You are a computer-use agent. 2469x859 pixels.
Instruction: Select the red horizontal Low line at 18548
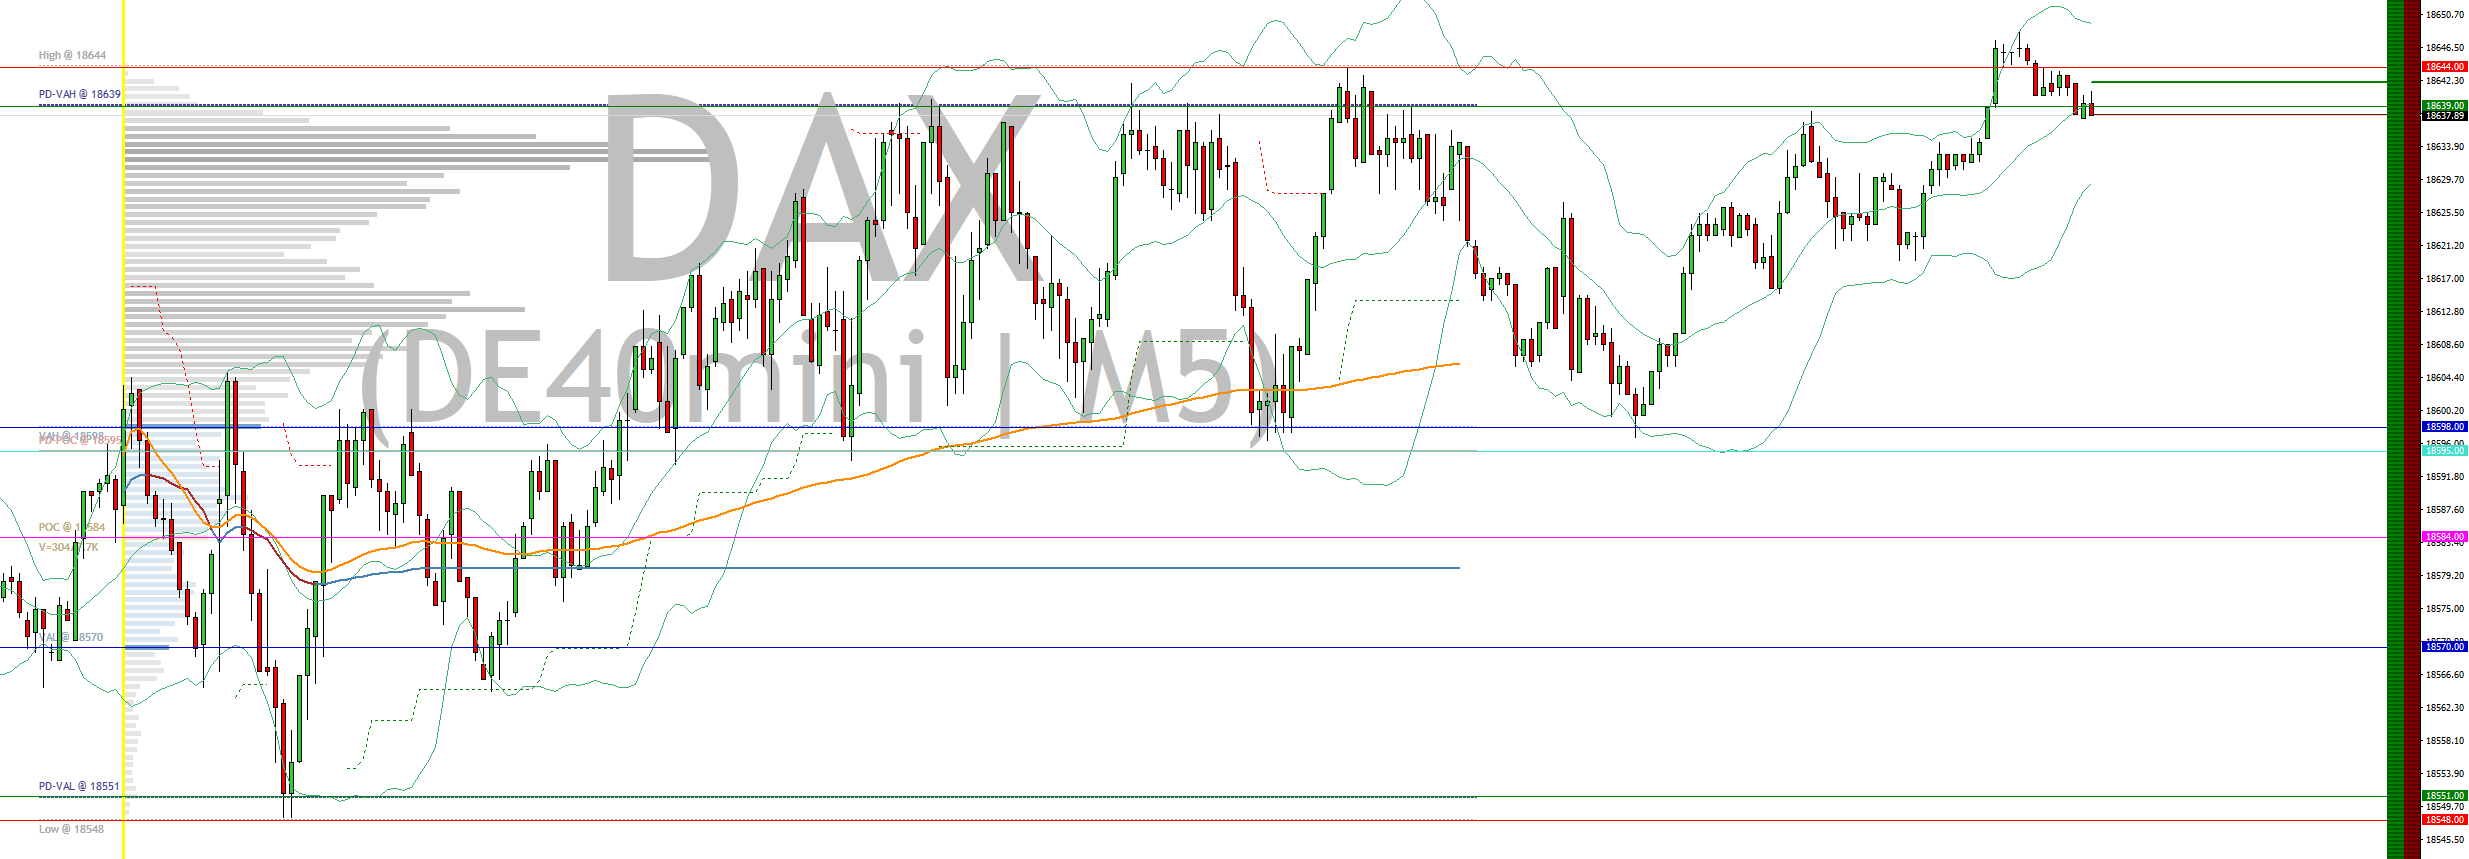pyautogui.click(x=1193, y=820)
